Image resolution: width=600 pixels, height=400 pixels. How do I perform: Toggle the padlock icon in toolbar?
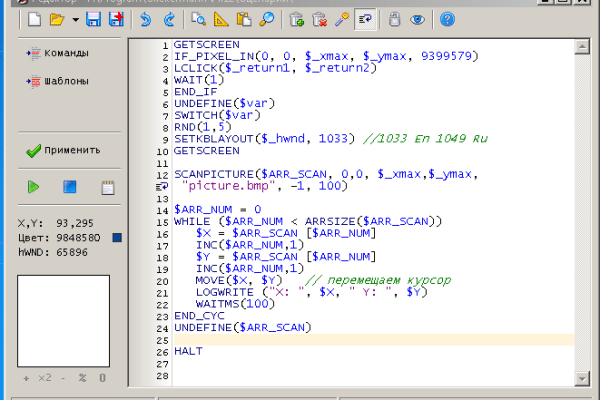click(x=395, y=19)
